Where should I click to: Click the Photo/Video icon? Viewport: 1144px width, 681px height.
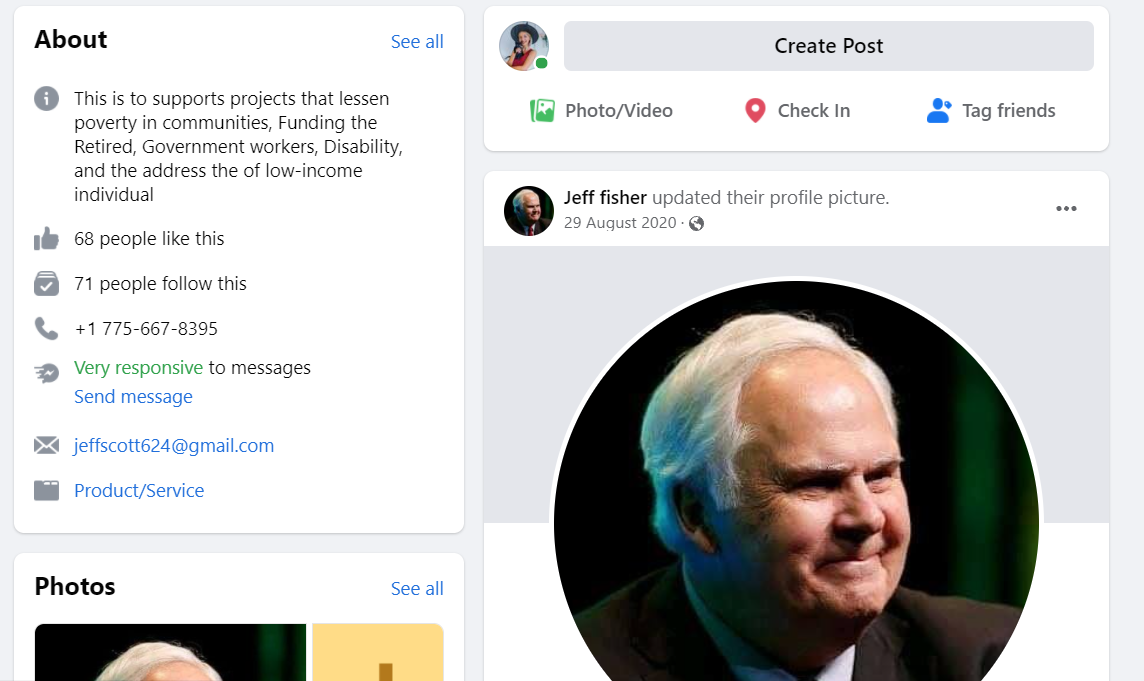[542, 111]
